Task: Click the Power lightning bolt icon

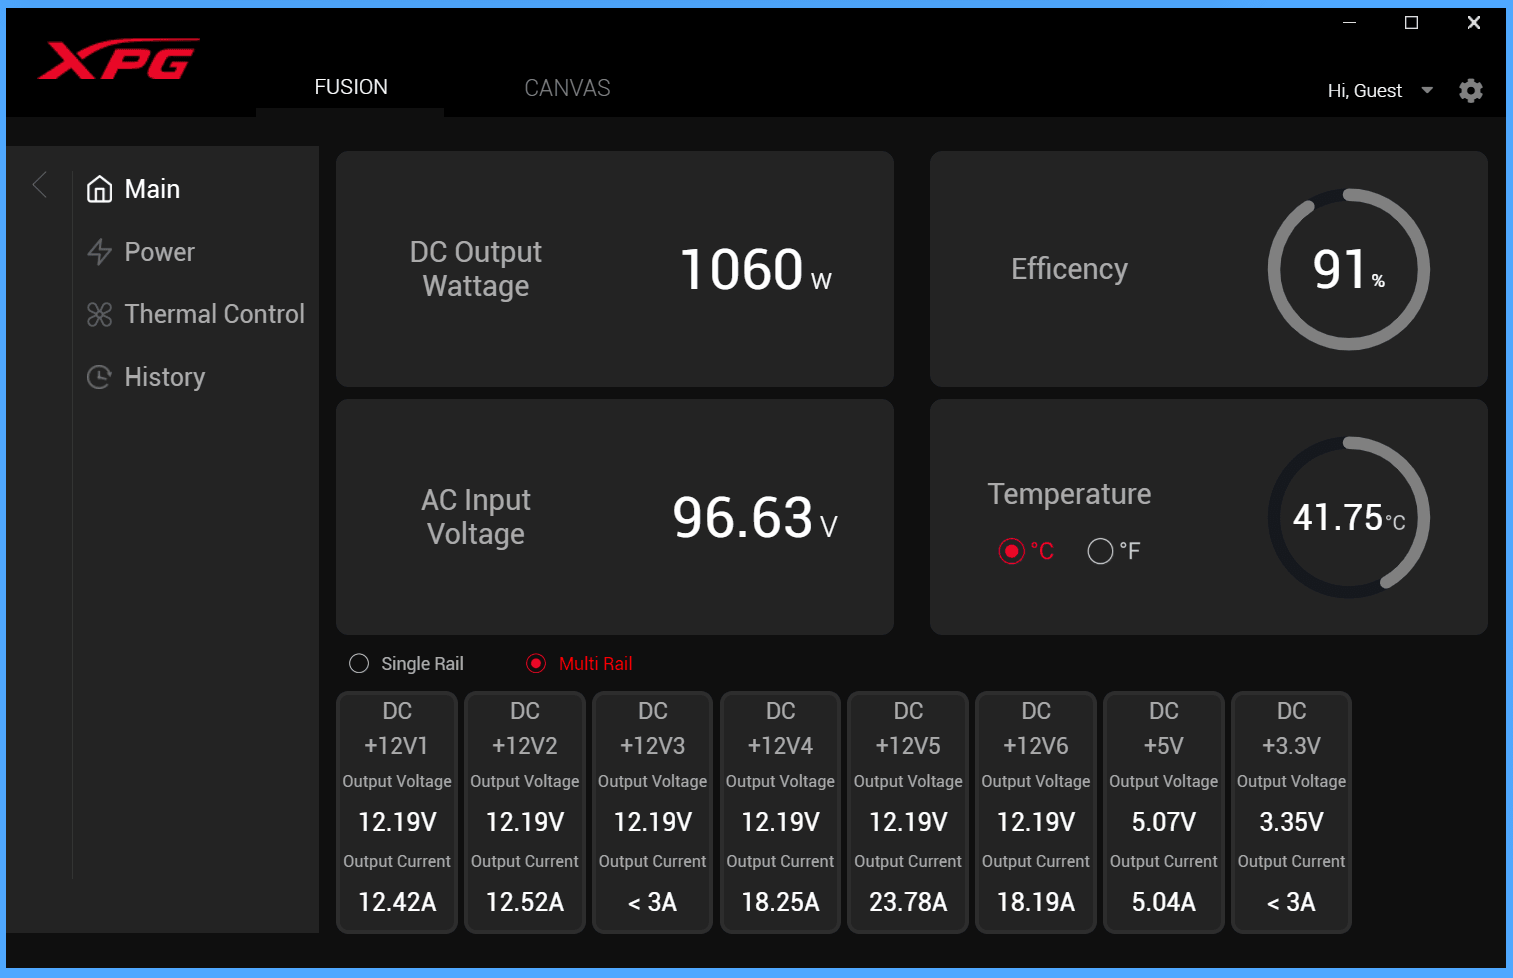Action: pyautogui.click(x=99, y=252)
